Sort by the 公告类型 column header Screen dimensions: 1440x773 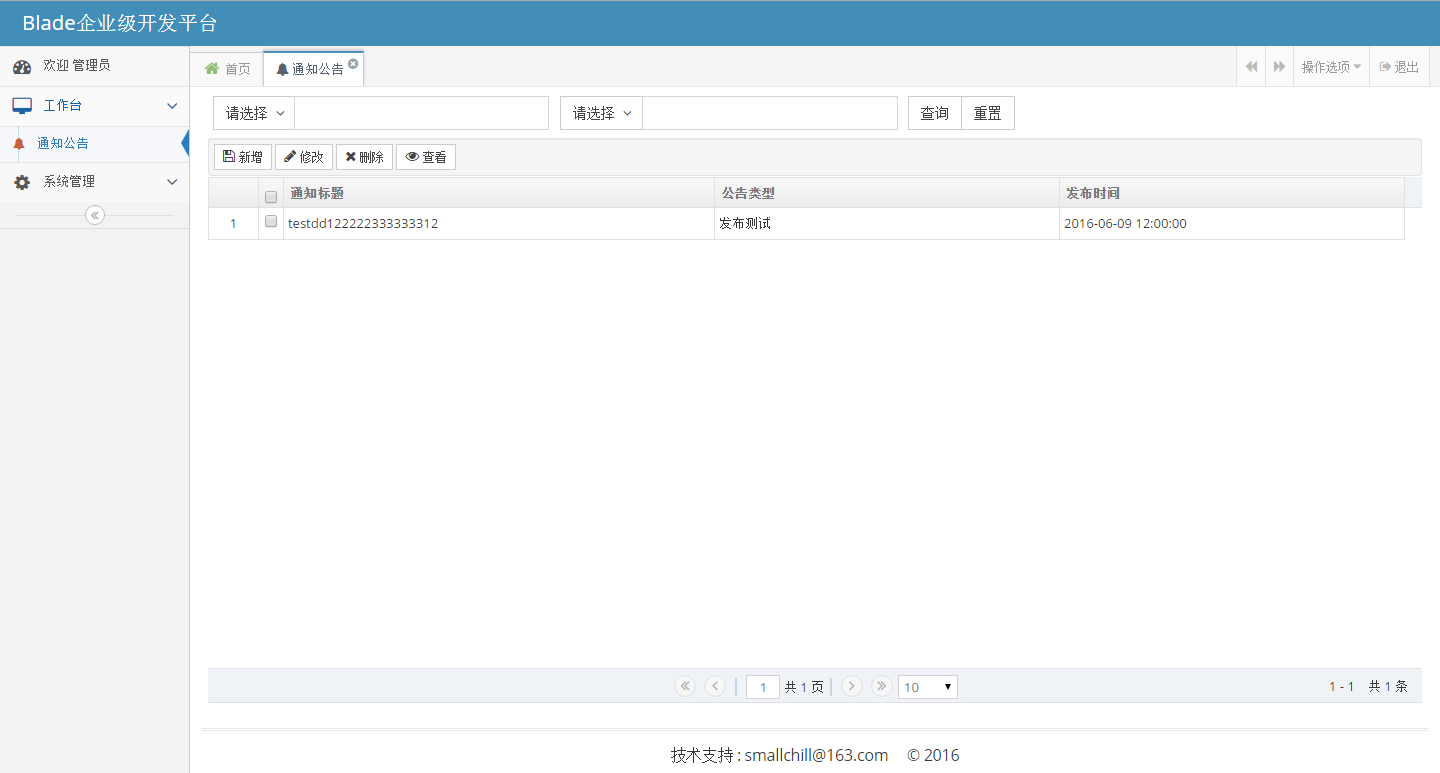887,193
